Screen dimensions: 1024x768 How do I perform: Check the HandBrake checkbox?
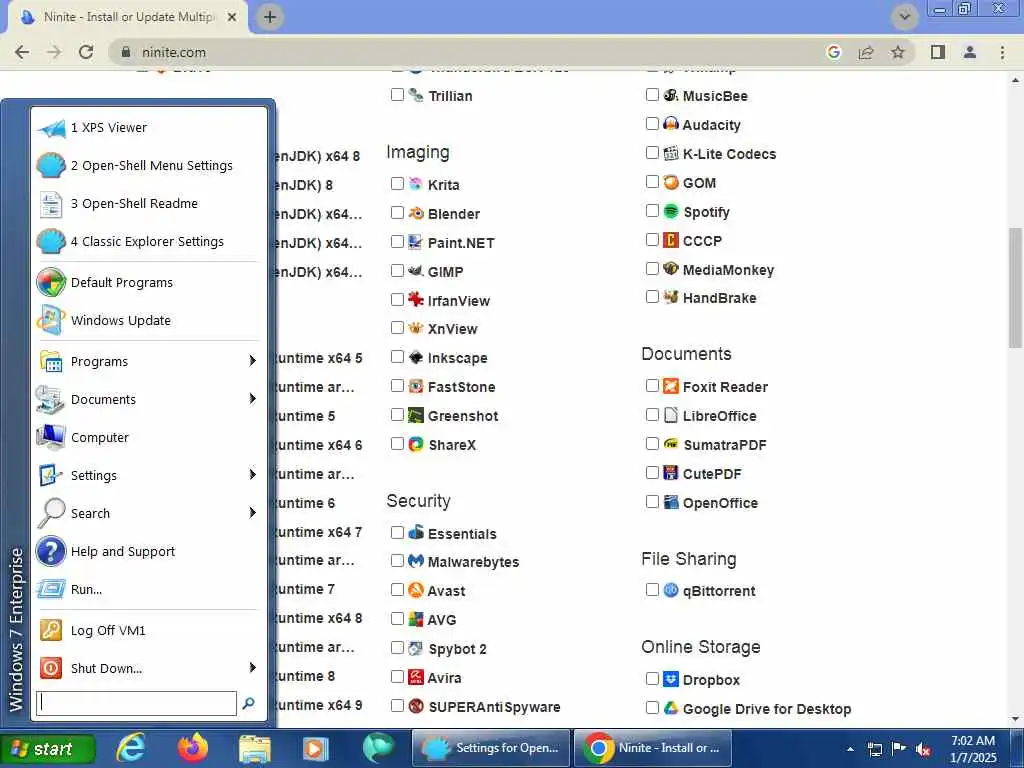pyautogui.click(x=652, y=296)
